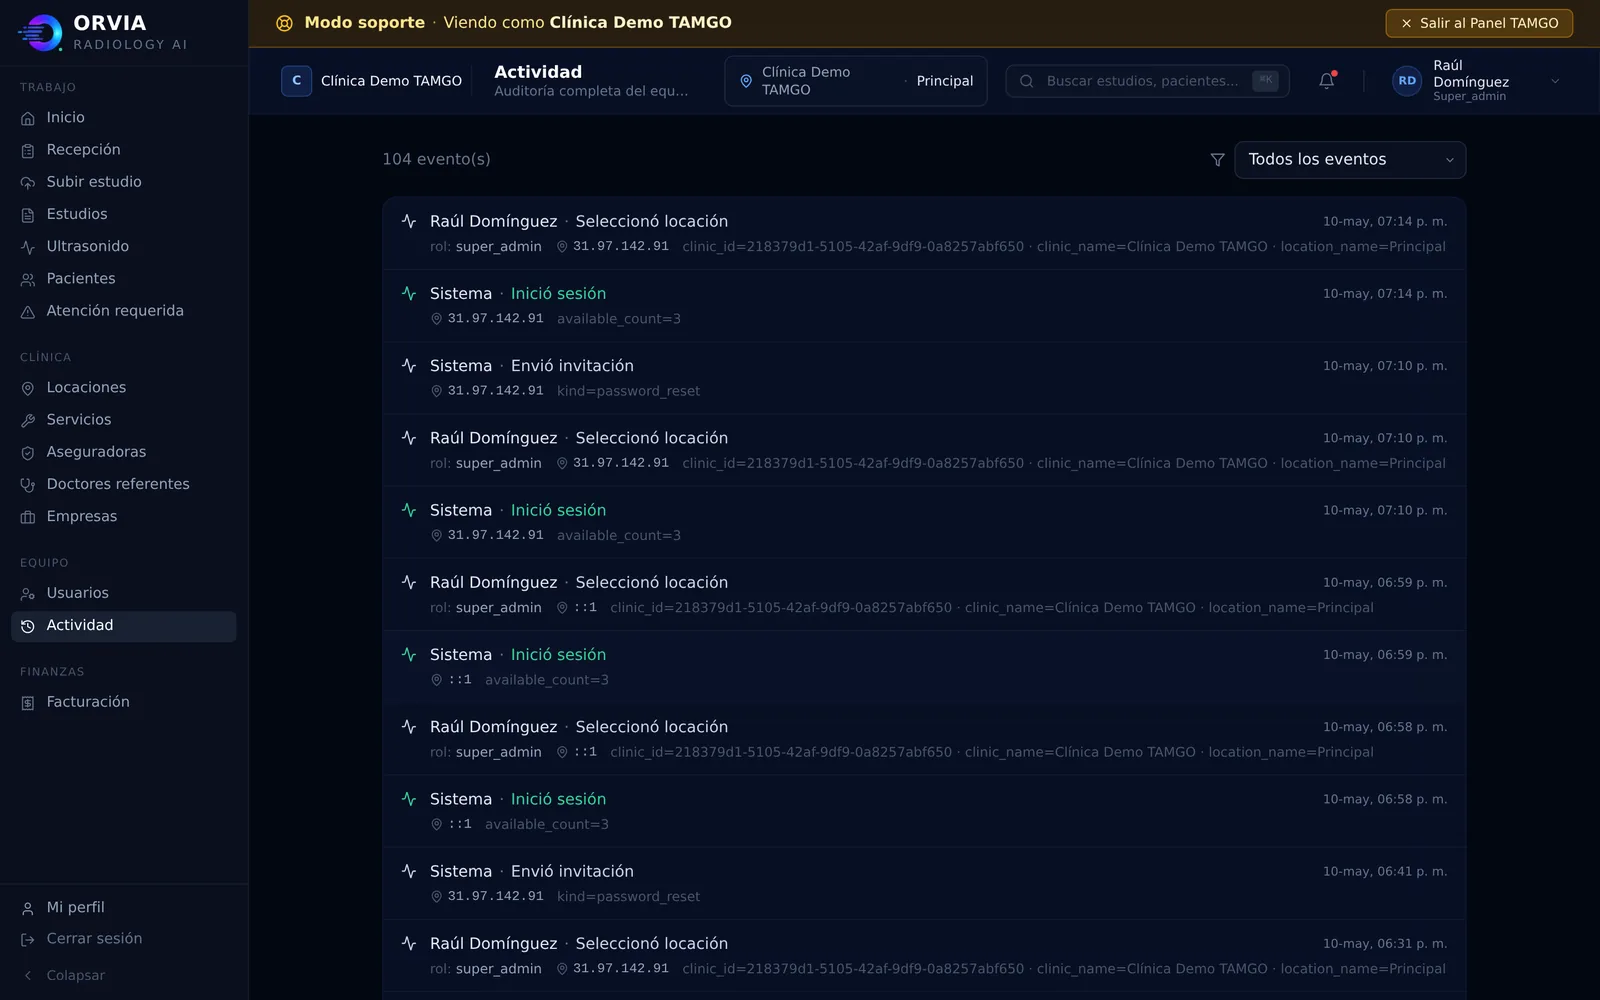Click the Atención requerida warning icon

coord(28,312)
